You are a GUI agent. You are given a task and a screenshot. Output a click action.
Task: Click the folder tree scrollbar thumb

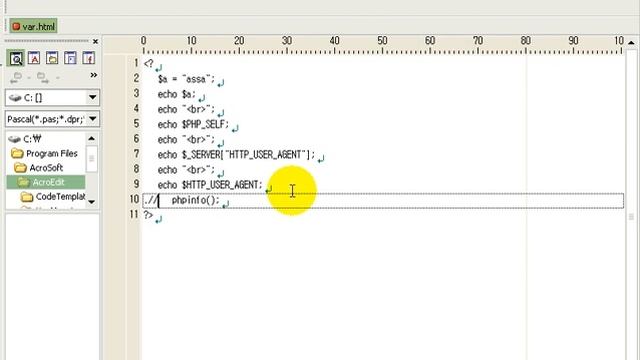pyautogui.click(x=92, y=159)
